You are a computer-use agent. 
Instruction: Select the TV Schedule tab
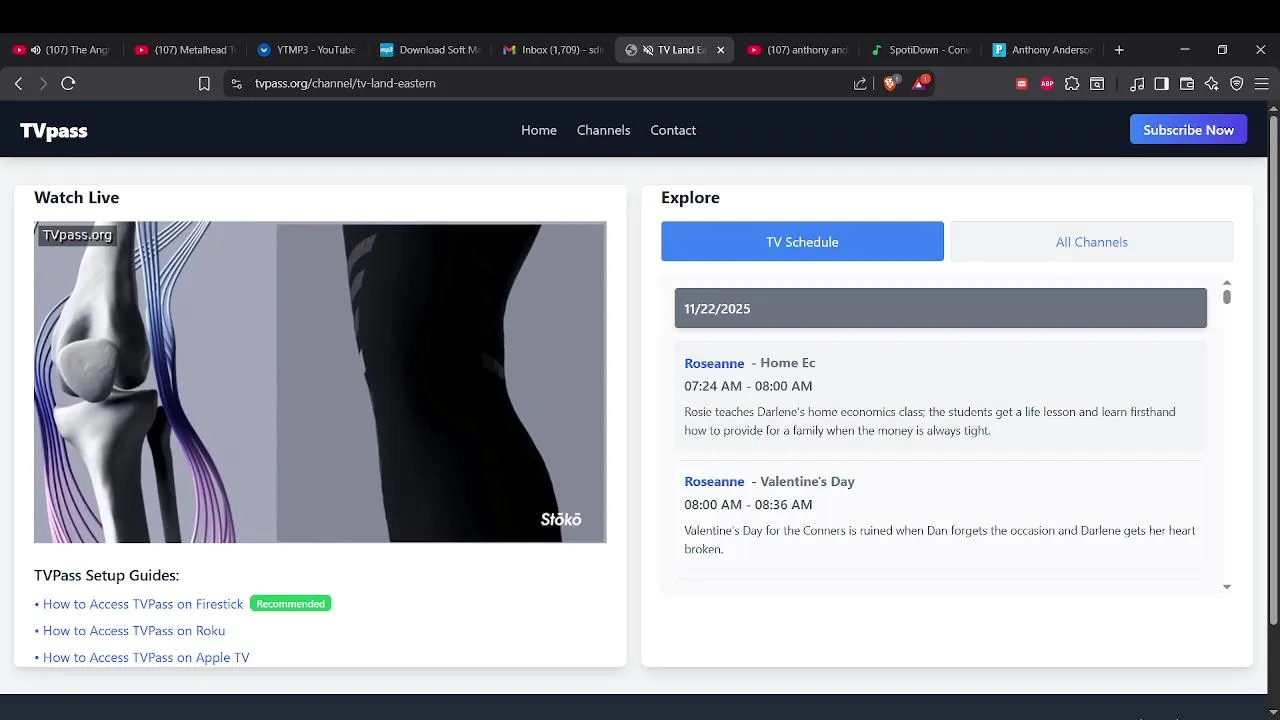802,242
